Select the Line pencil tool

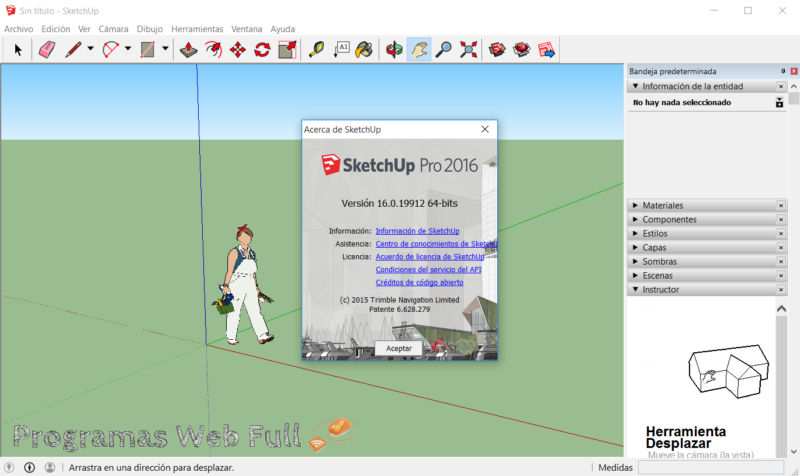(73, 50)
